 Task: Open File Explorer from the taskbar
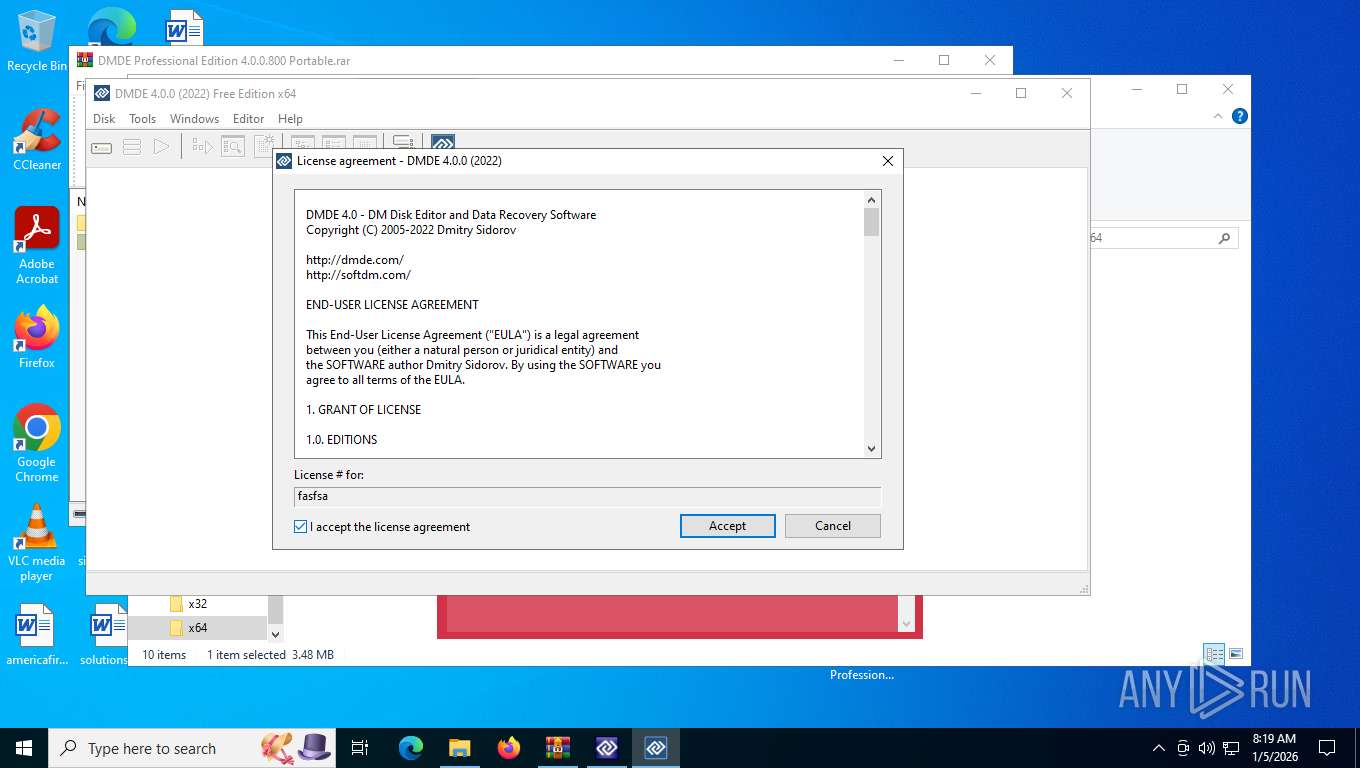pyautogui.click(x=459, y=748)
